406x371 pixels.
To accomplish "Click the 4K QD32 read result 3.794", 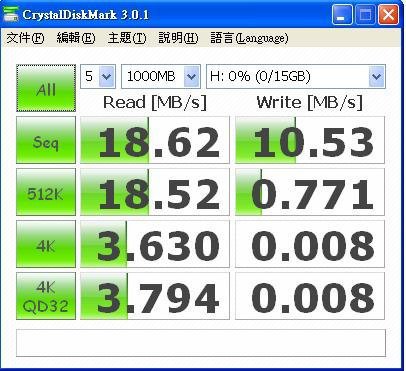I will (x=155, y=296).
